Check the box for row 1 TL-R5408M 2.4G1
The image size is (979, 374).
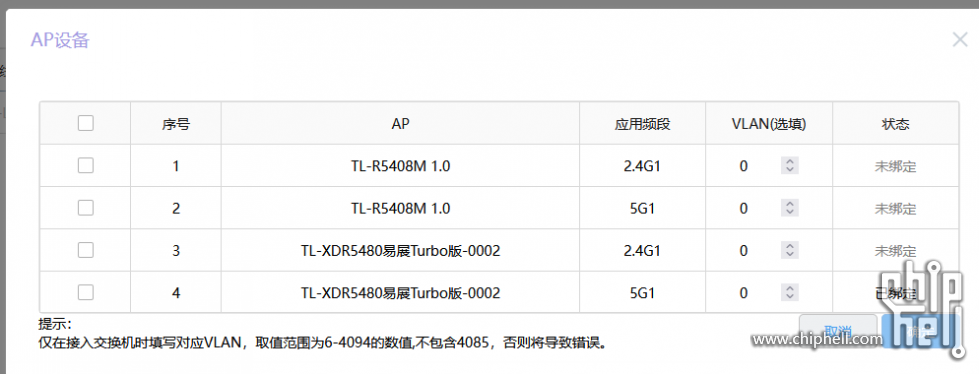[86, 165]
